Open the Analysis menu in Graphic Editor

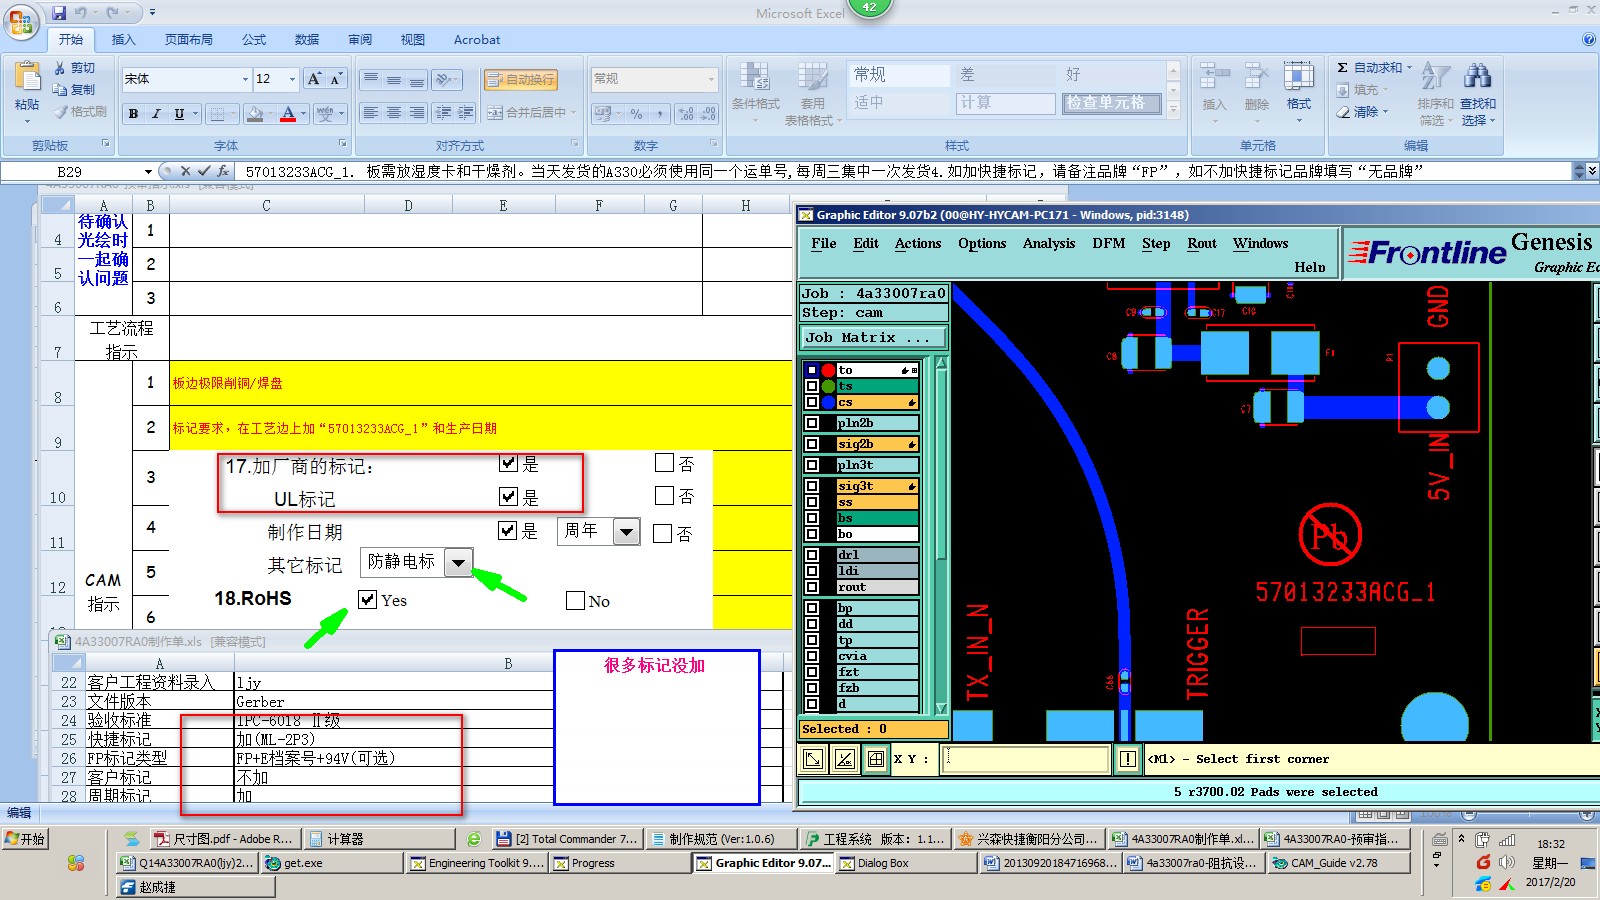click(1049, 243)
